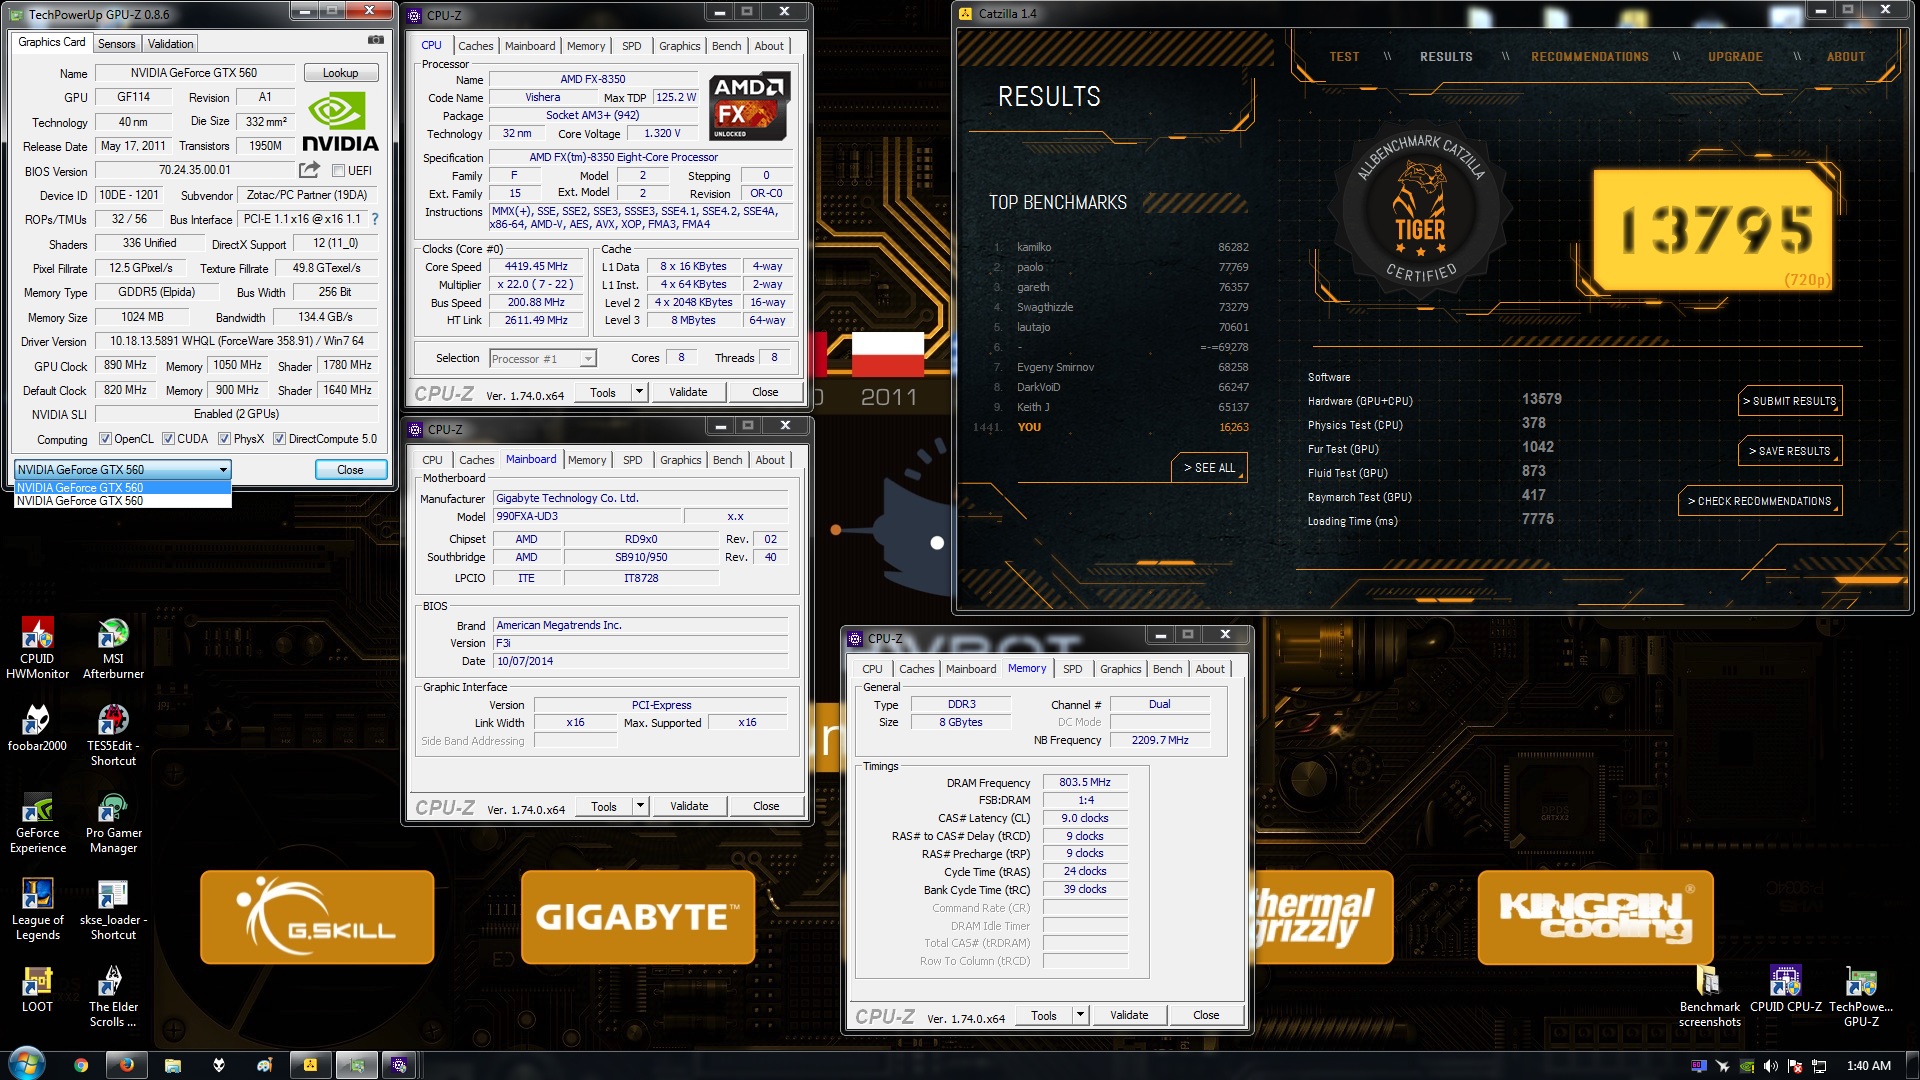The height and width of the screenshot is (1080, 1920).
Task: Open the Processor #1 selection dropdown
Action: click(x=543, y=359)
